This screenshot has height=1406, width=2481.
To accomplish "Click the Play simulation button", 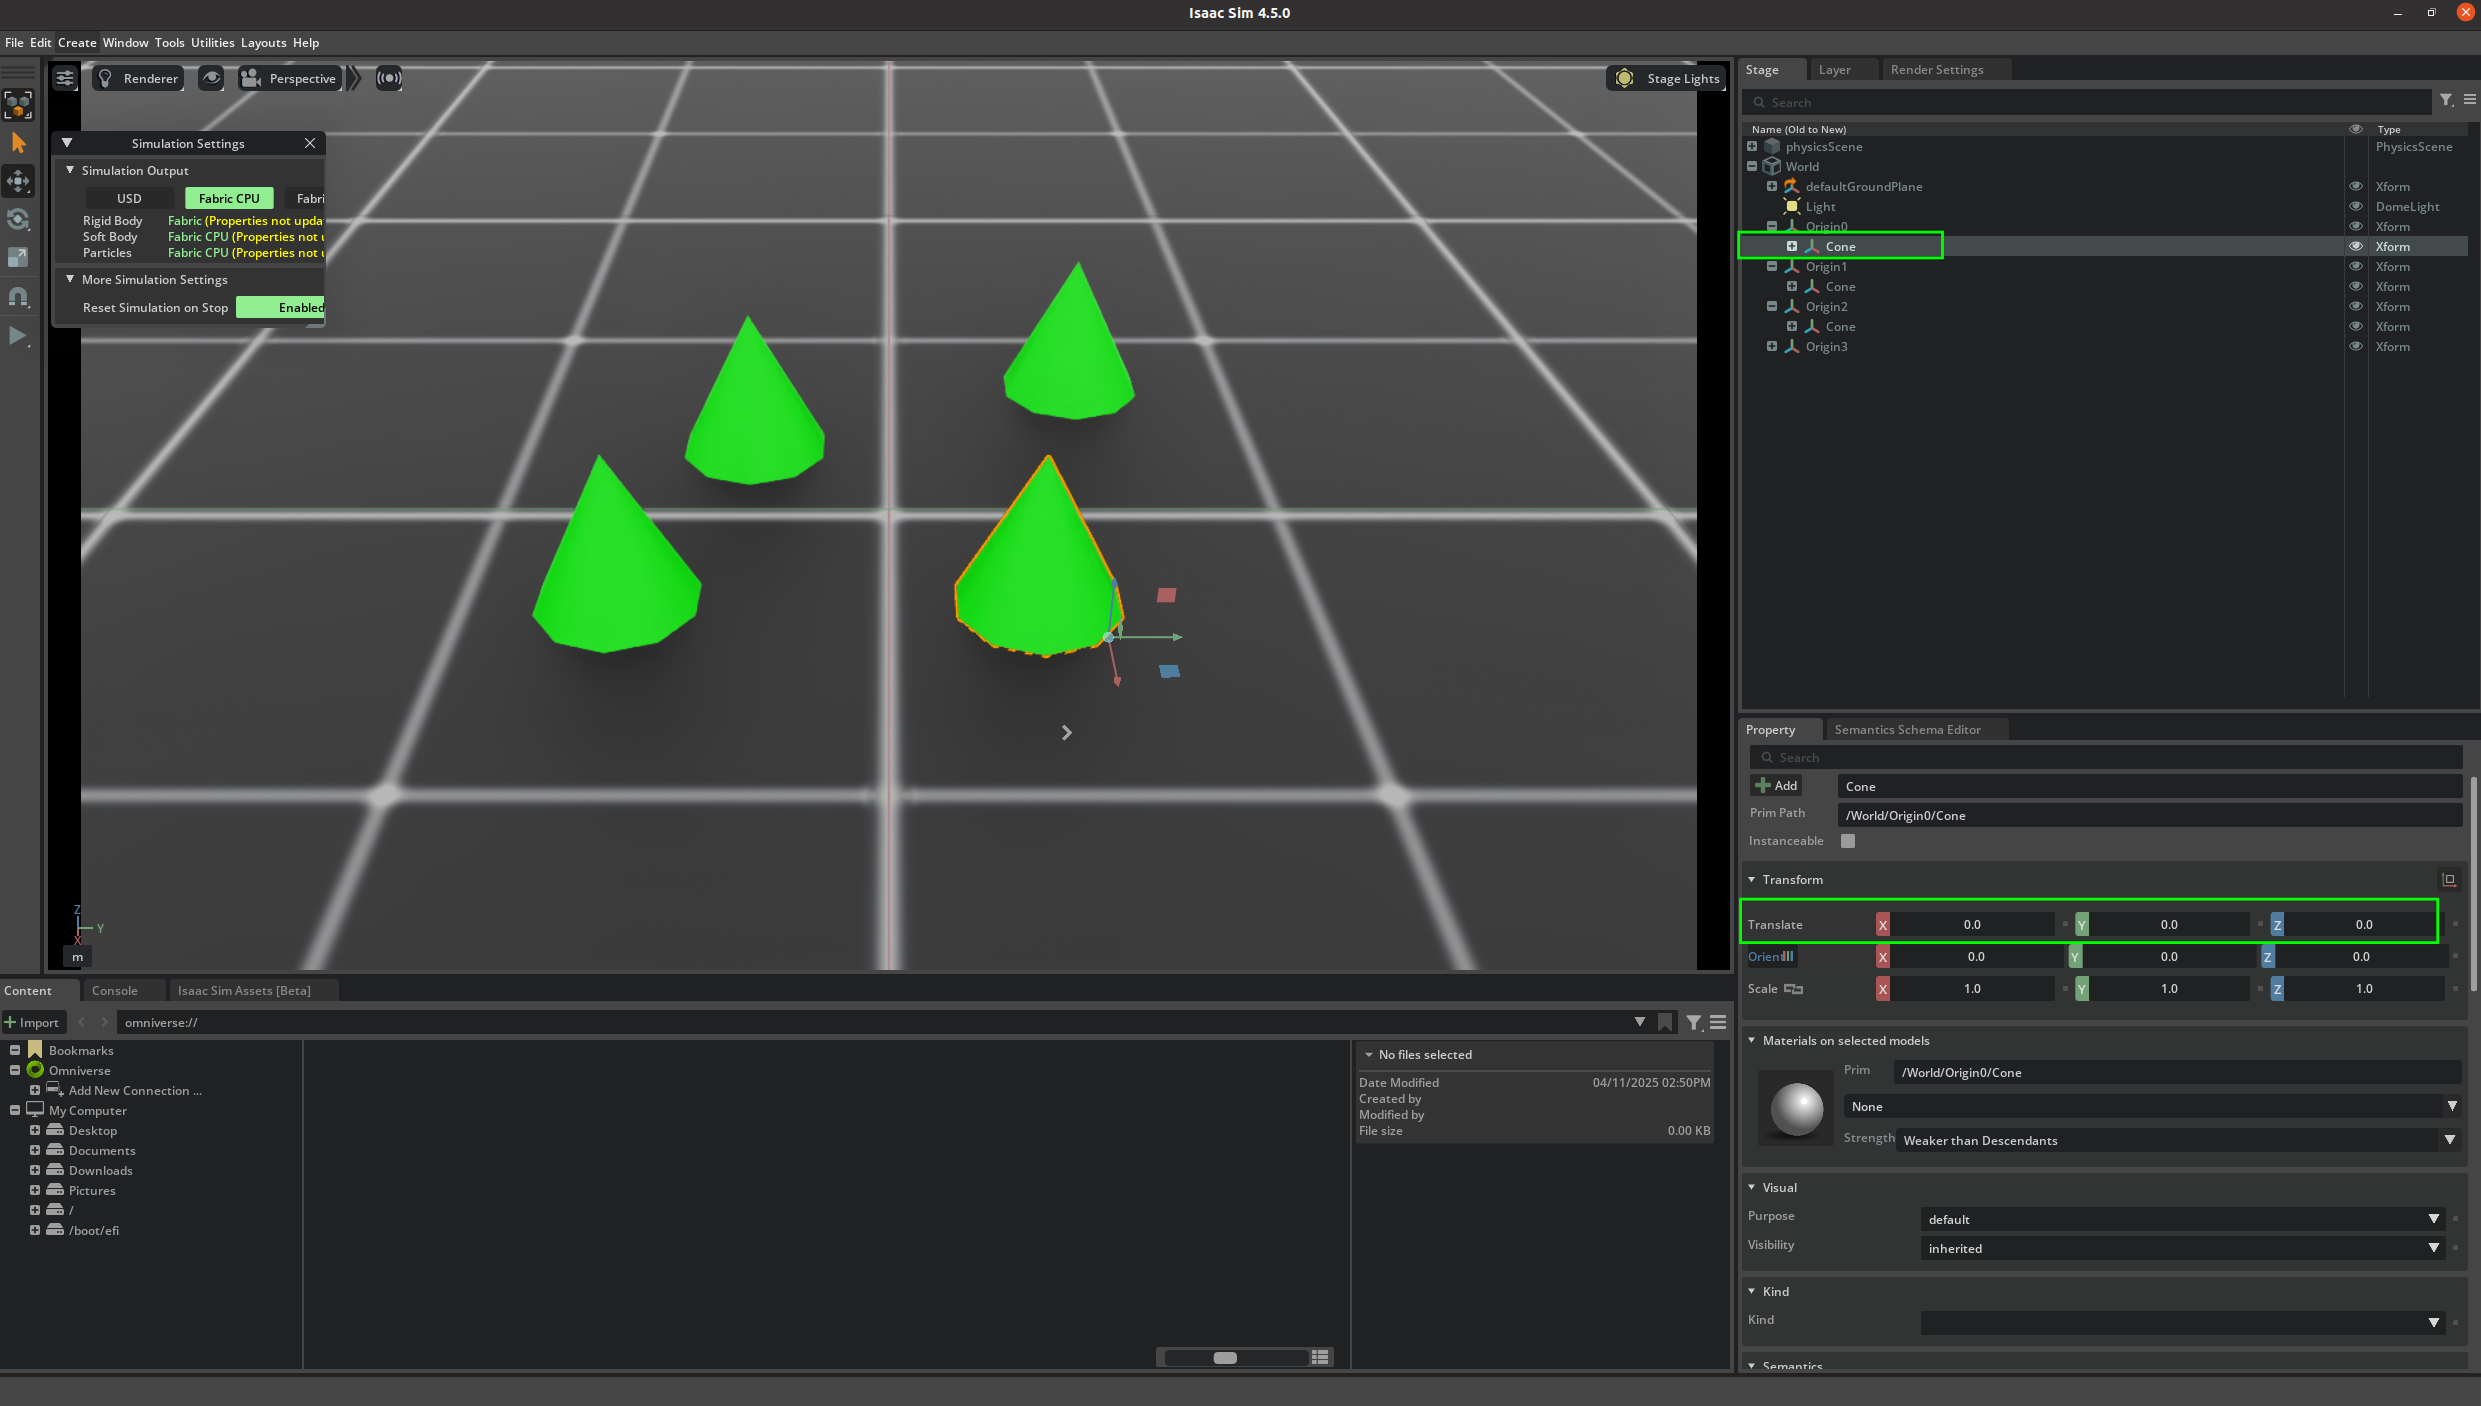I will click(x=17, y=336).
